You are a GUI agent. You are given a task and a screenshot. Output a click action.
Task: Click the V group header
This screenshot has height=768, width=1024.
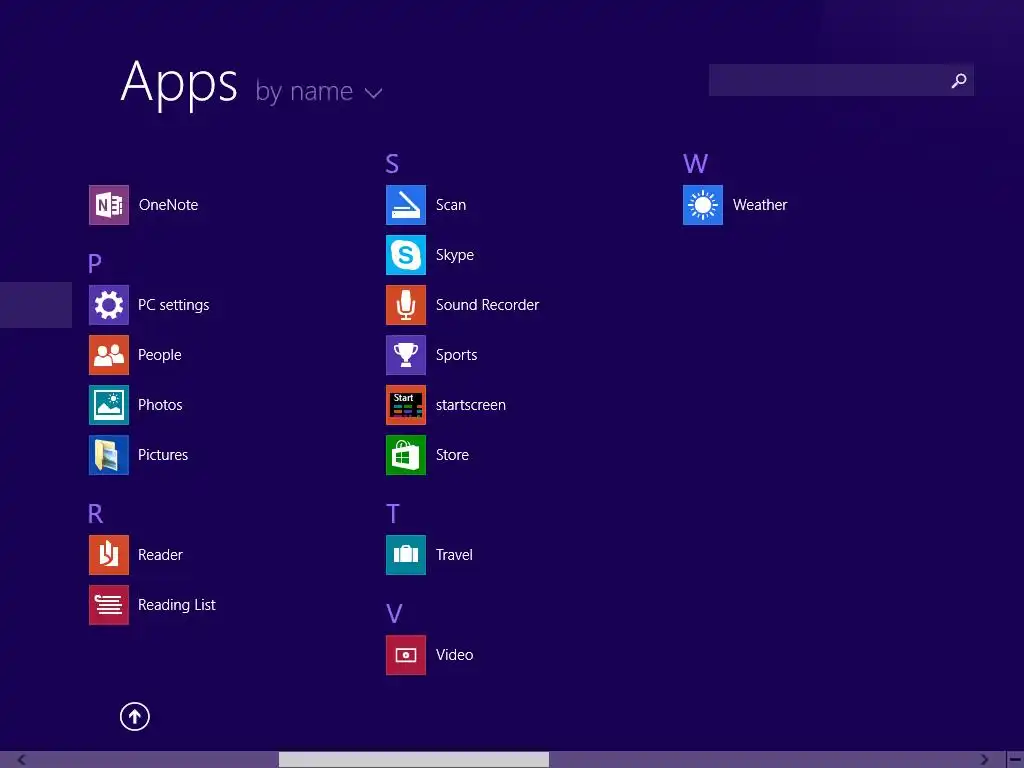[x=394, y=613]
